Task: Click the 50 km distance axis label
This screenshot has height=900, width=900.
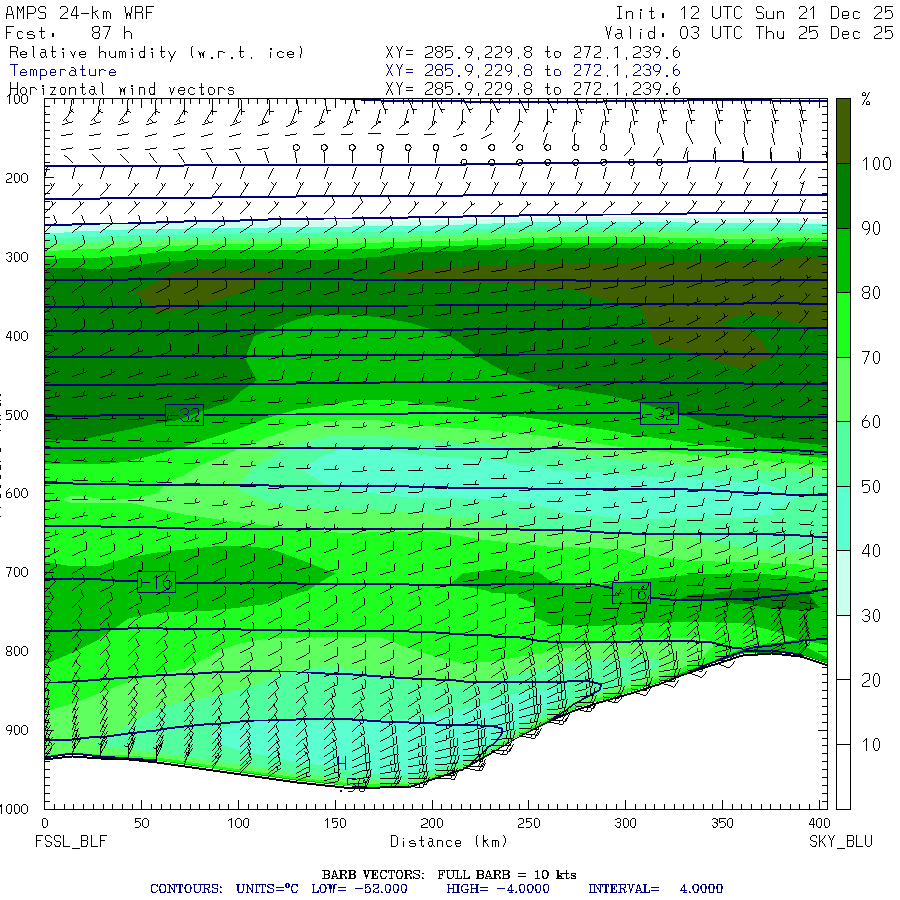Action: point(141,823)
